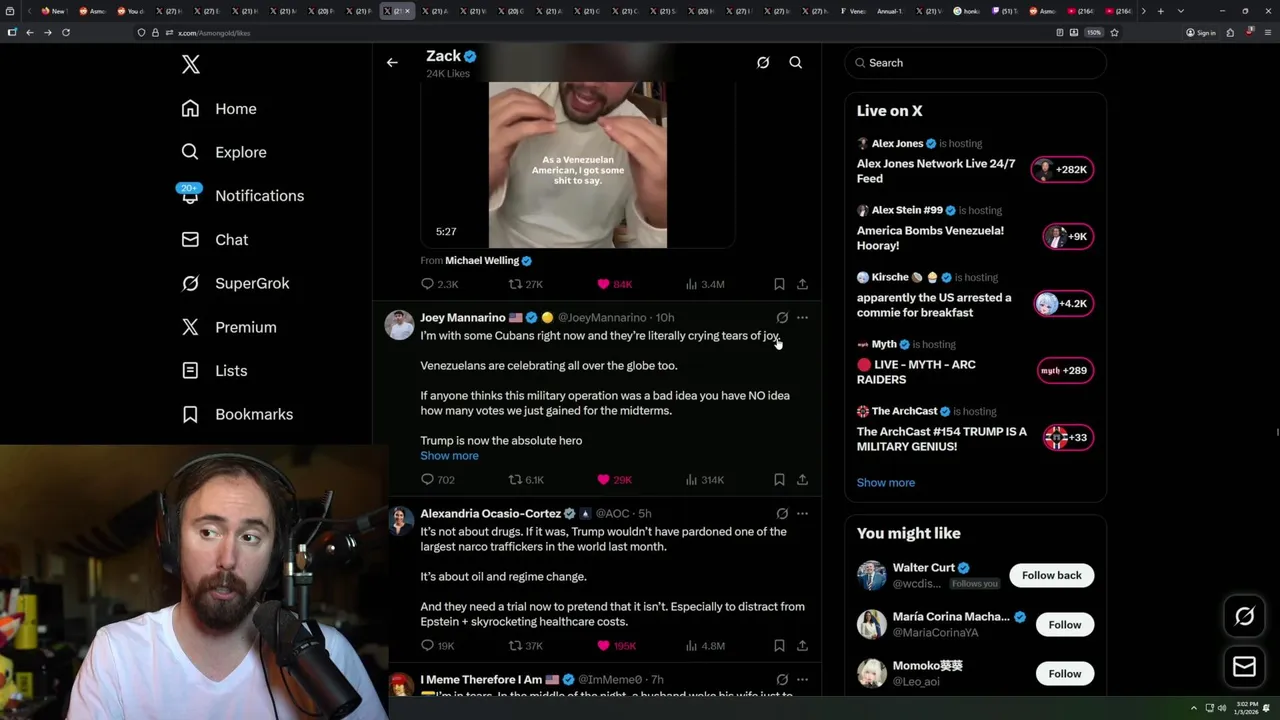Viewport: 1280px width, 720px height.
Task: Unlike AOC's post, 195K
Action: click(616, 646)
